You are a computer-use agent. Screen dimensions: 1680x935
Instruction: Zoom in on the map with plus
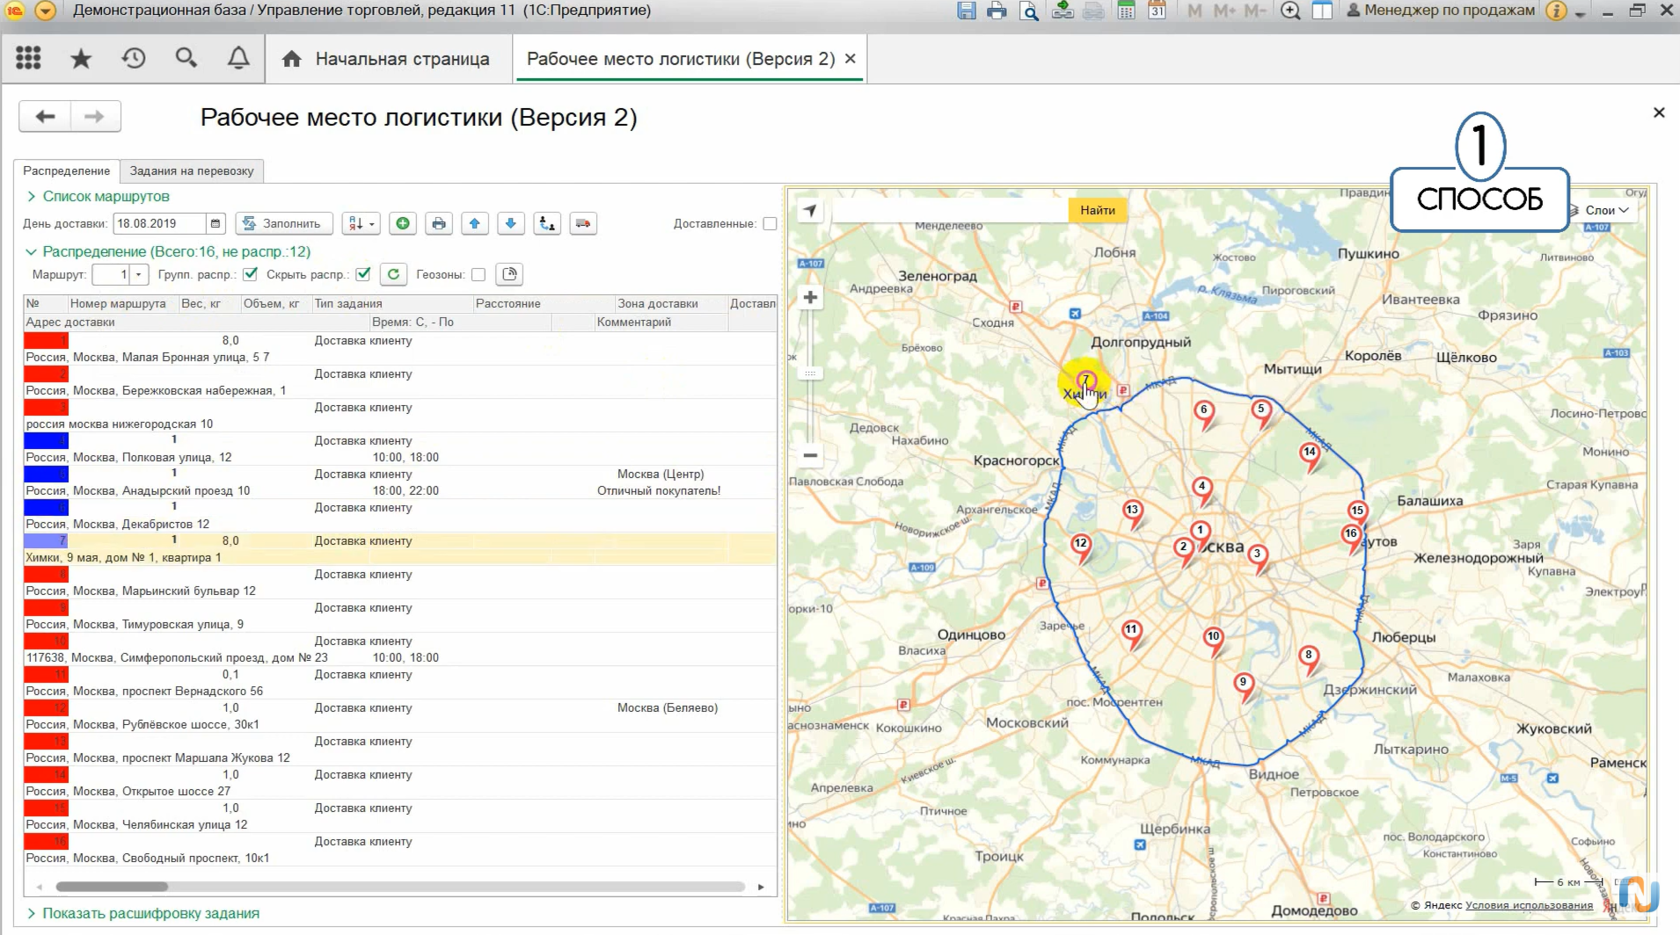810,297
